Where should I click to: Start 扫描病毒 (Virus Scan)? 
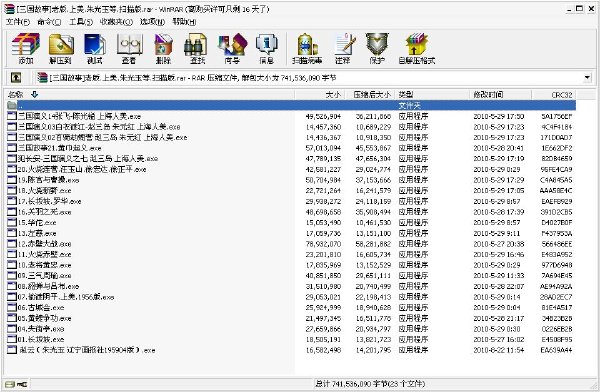(x=307, y=49)
